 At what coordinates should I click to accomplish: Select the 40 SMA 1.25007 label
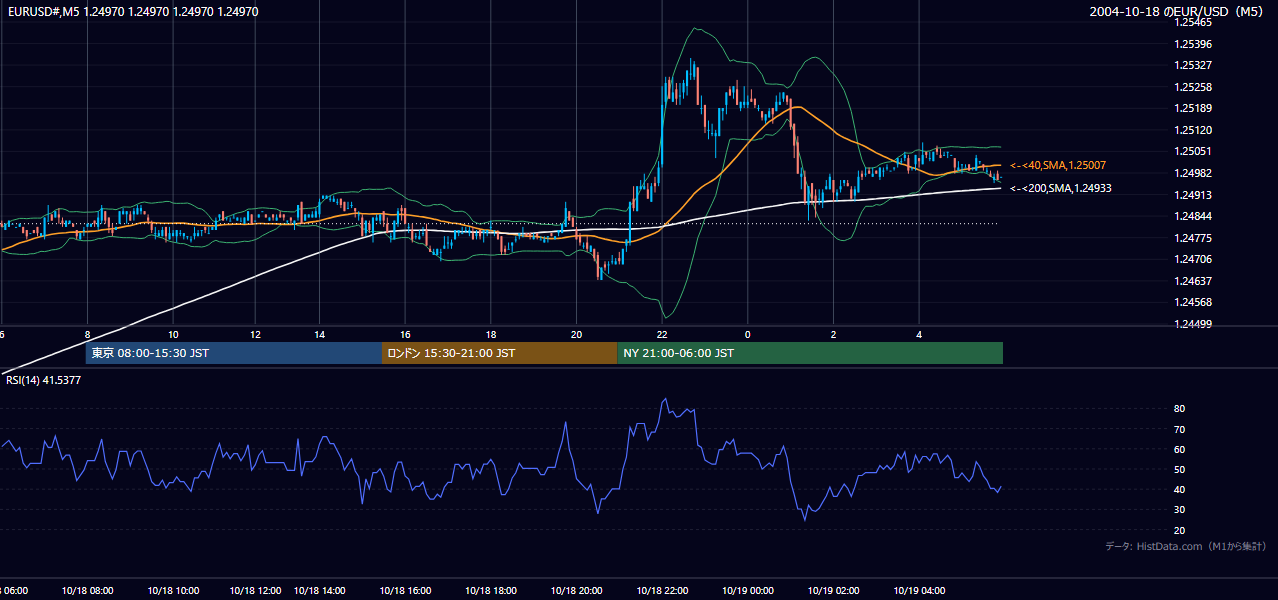coord(1057,165)
